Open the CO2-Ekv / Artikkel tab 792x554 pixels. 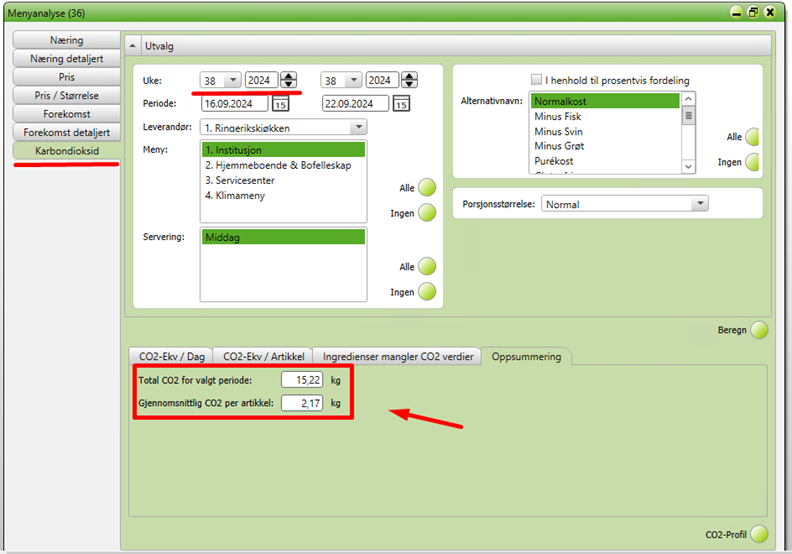(x=264, y=357)
